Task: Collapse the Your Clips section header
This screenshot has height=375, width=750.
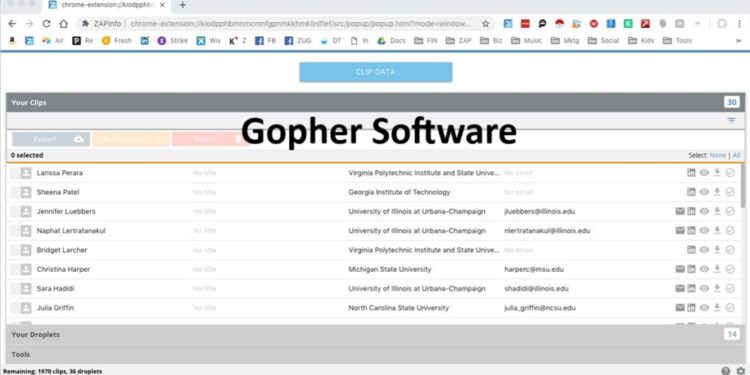Action: [x=375, y=102]
